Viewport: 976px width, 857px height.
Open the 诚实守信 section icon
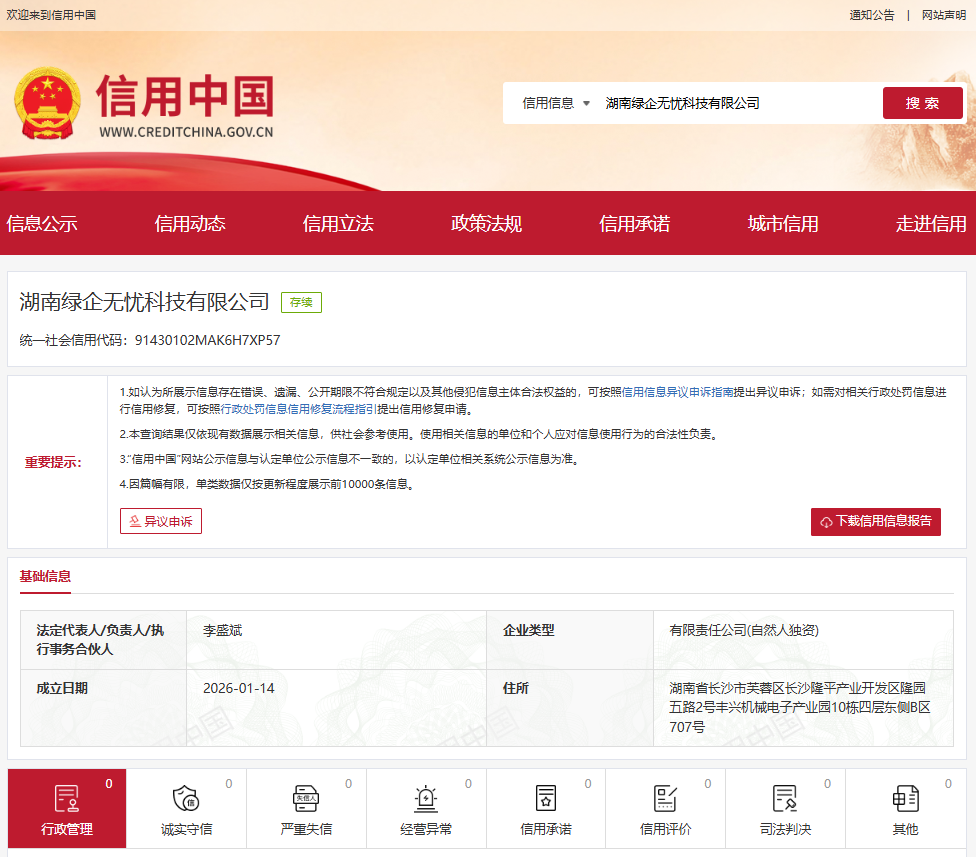coord(186,800)
